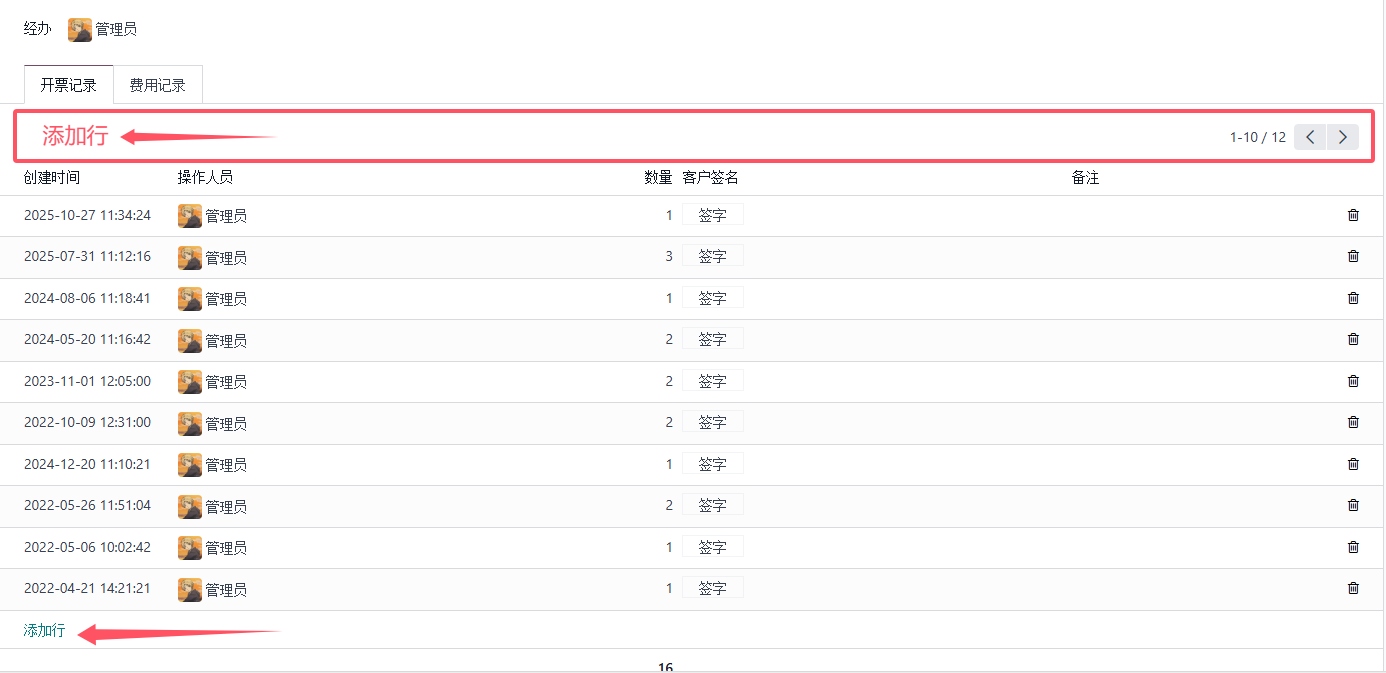Image resolution: width=1386 pixels, height=673 pixels.
Task: Switch to the 费用记录 tab
Action: pos(157,85)
